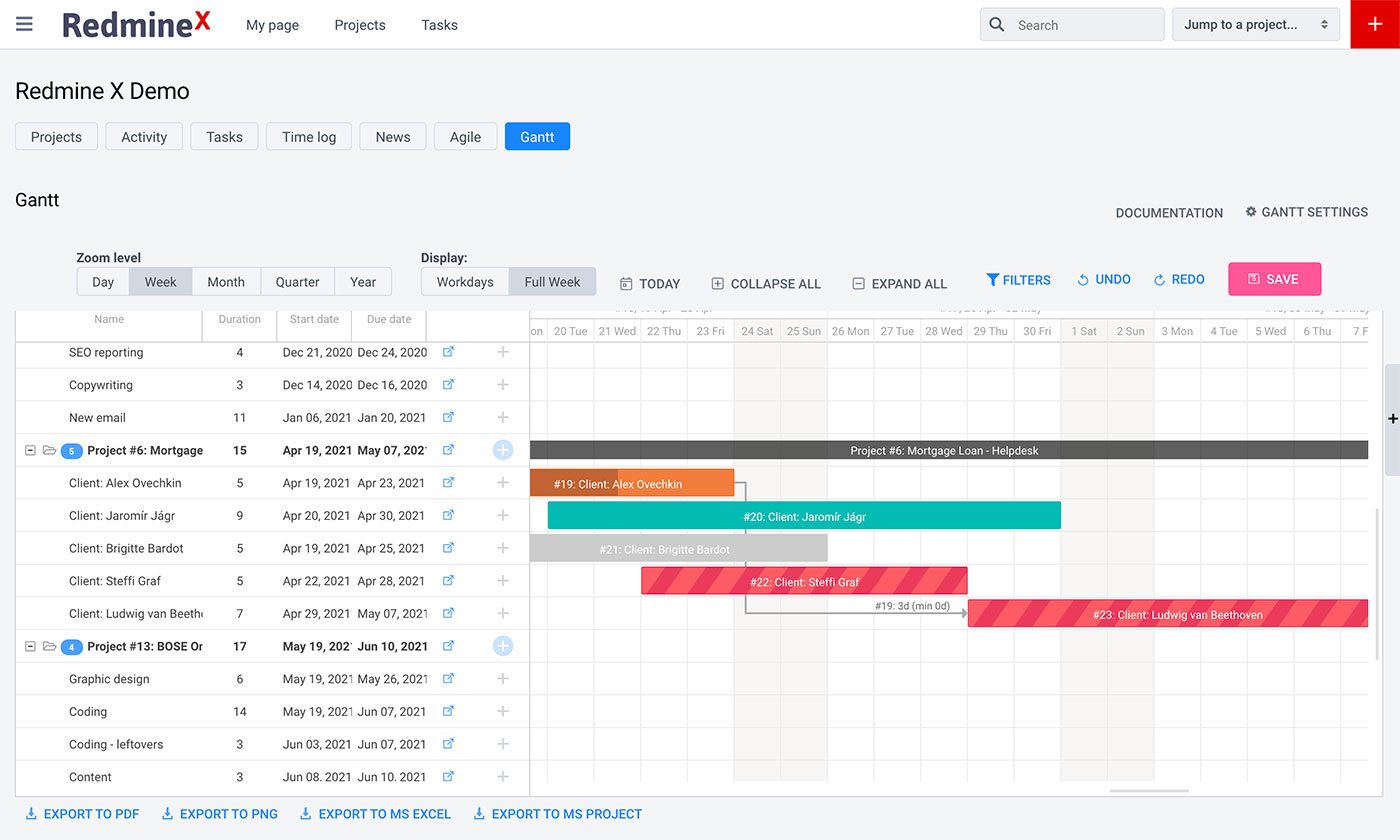The width and height of the screenshot is (1400, 840).
Task: Jump to Today in timeline
Action: coord(650,284)
